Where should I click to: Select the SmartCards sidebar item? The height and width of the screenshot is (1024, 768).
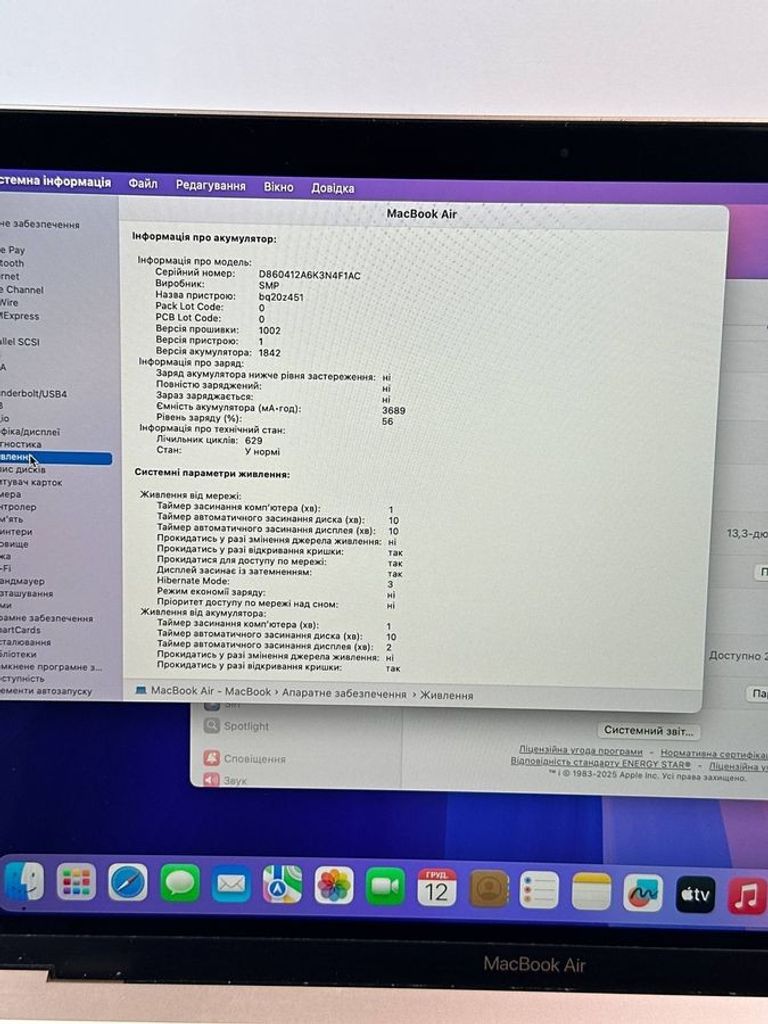(20, 630)
